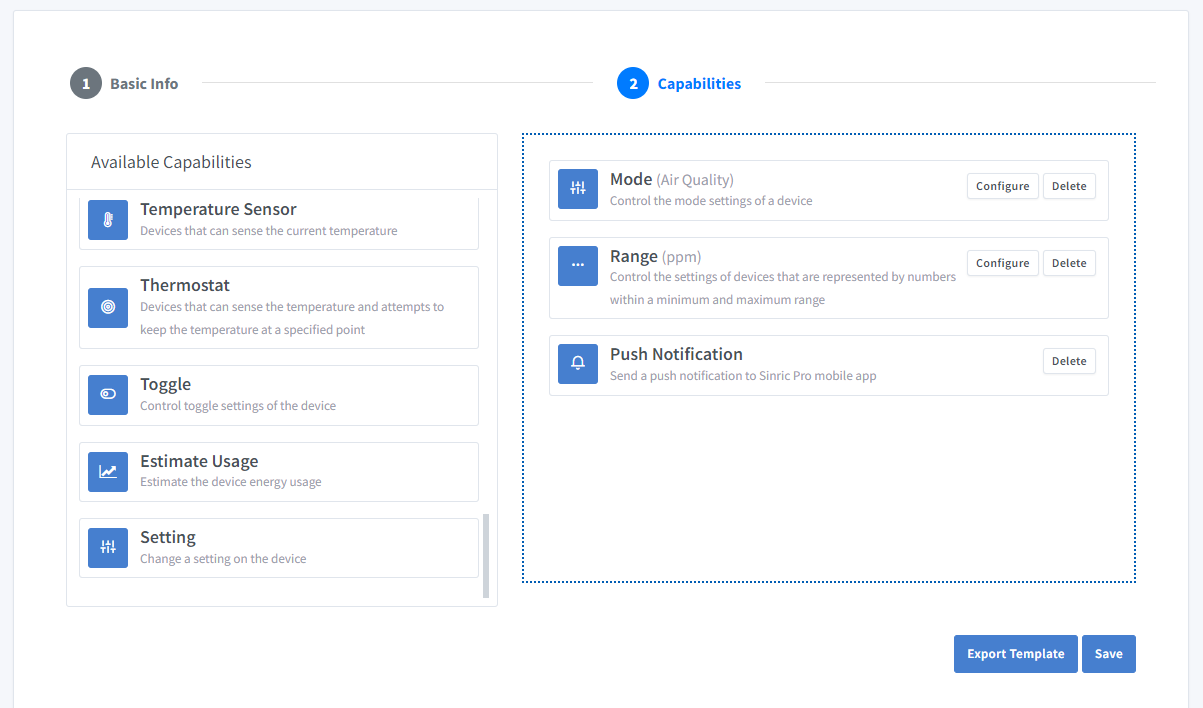Delete the Mode Air Quality capability
The height and width of the screenshot is (708, 1203).
click(1069, 186)
